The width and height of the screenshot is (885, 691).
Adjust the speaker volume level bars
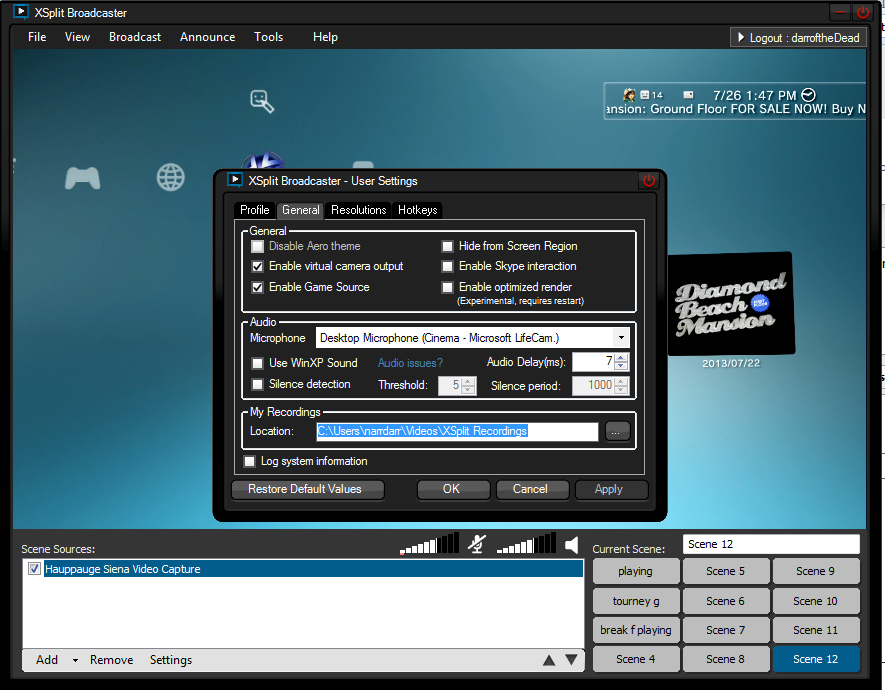[x=526, y=544]
